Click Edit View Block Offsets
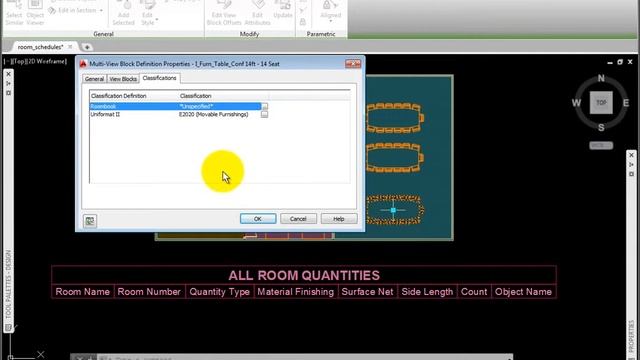The height and width of the screenshot is (360, 640). [x=224, y=13]
